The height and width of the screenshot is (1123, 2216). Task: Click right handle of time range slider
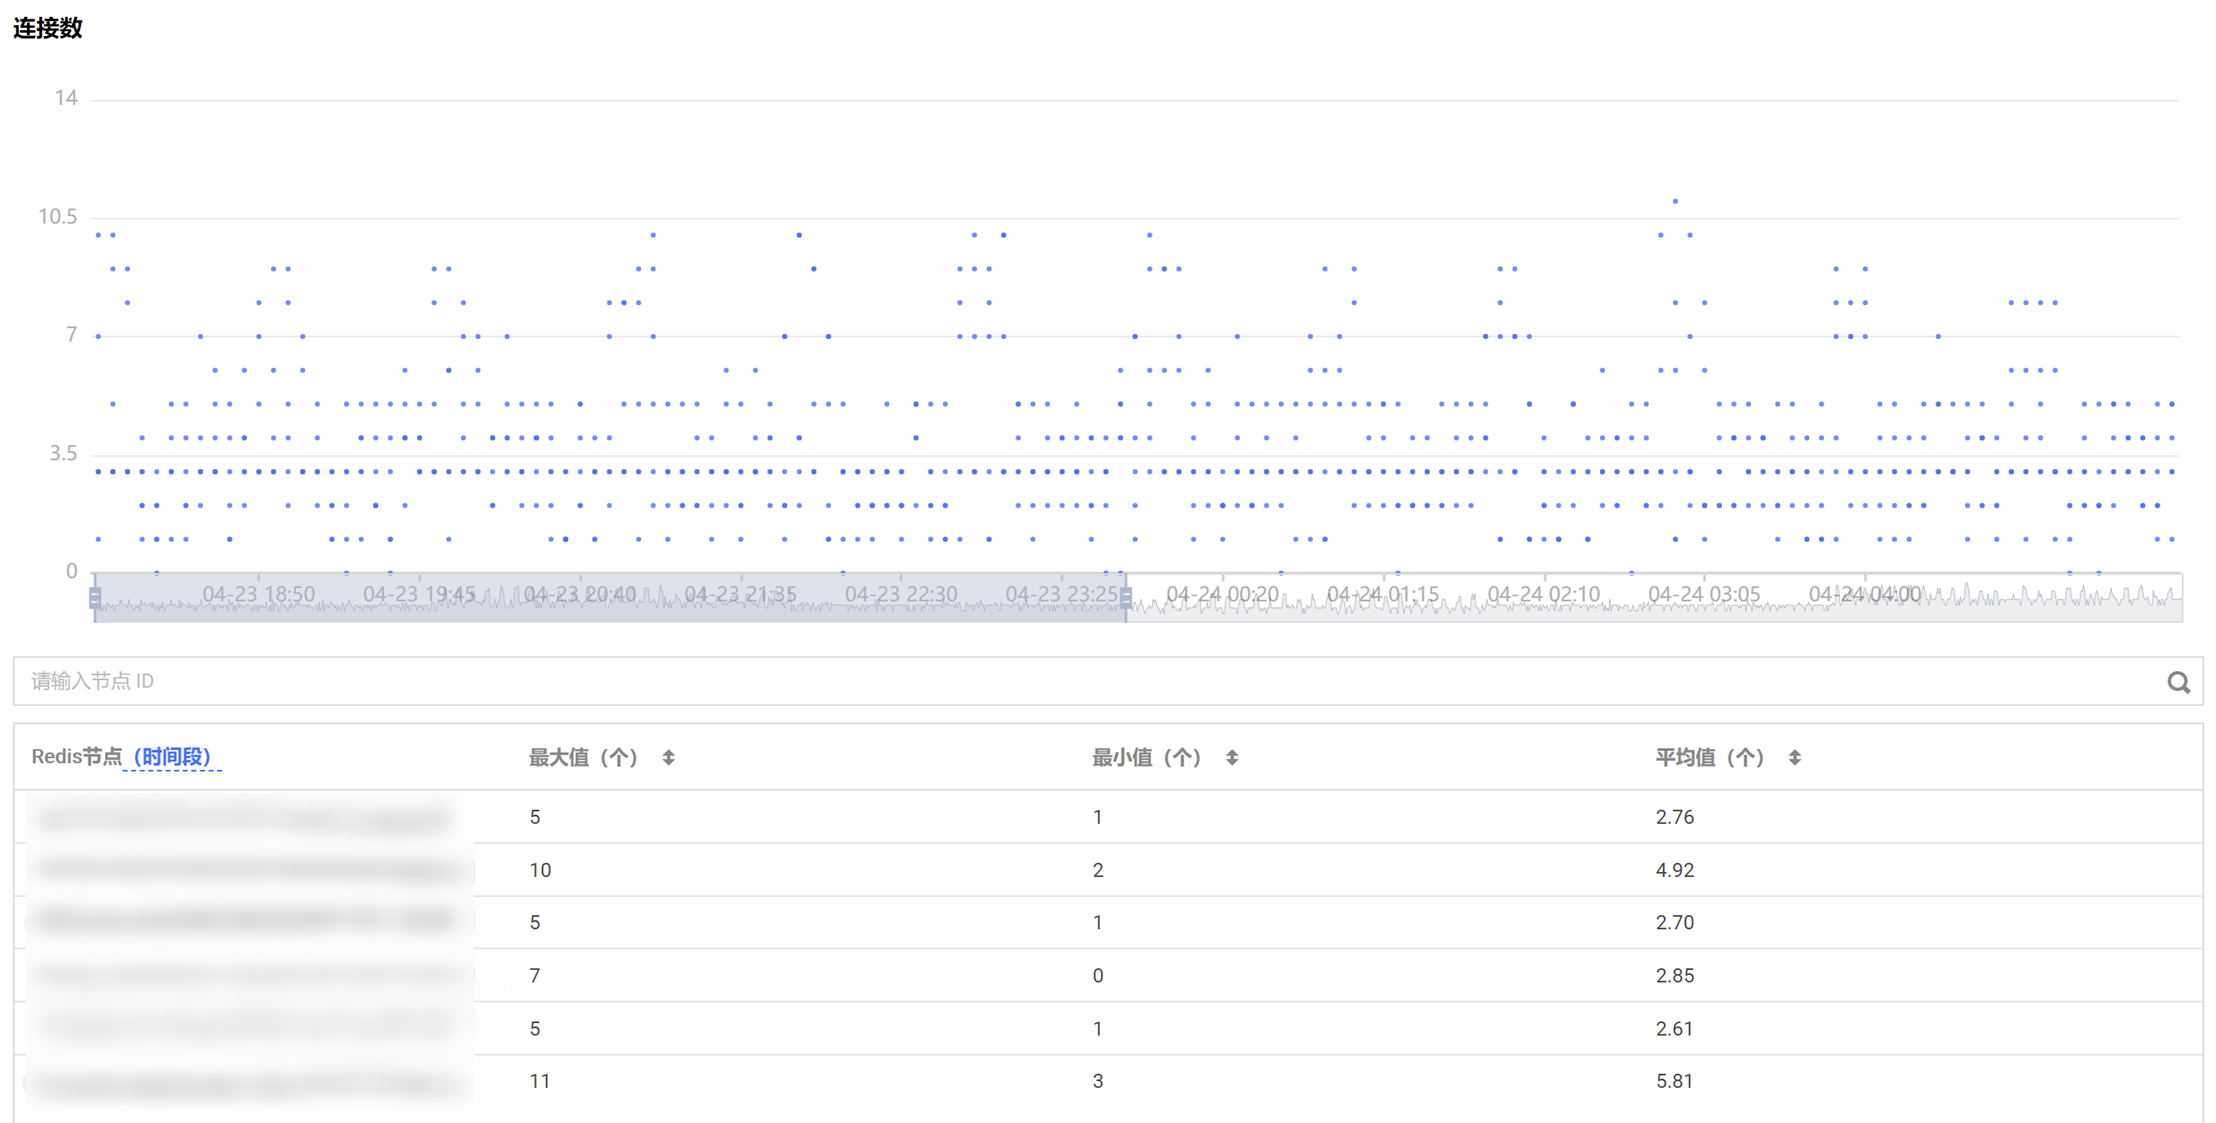click(1126, 598)
